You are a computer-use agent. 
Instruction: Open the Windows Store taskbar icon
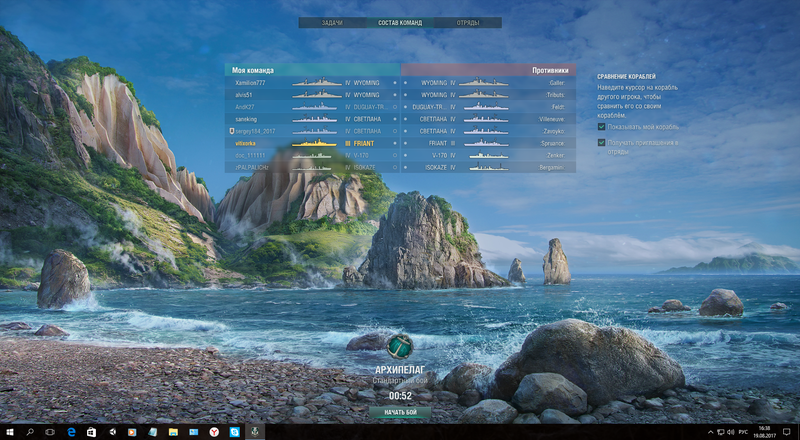tap(91, 432)
